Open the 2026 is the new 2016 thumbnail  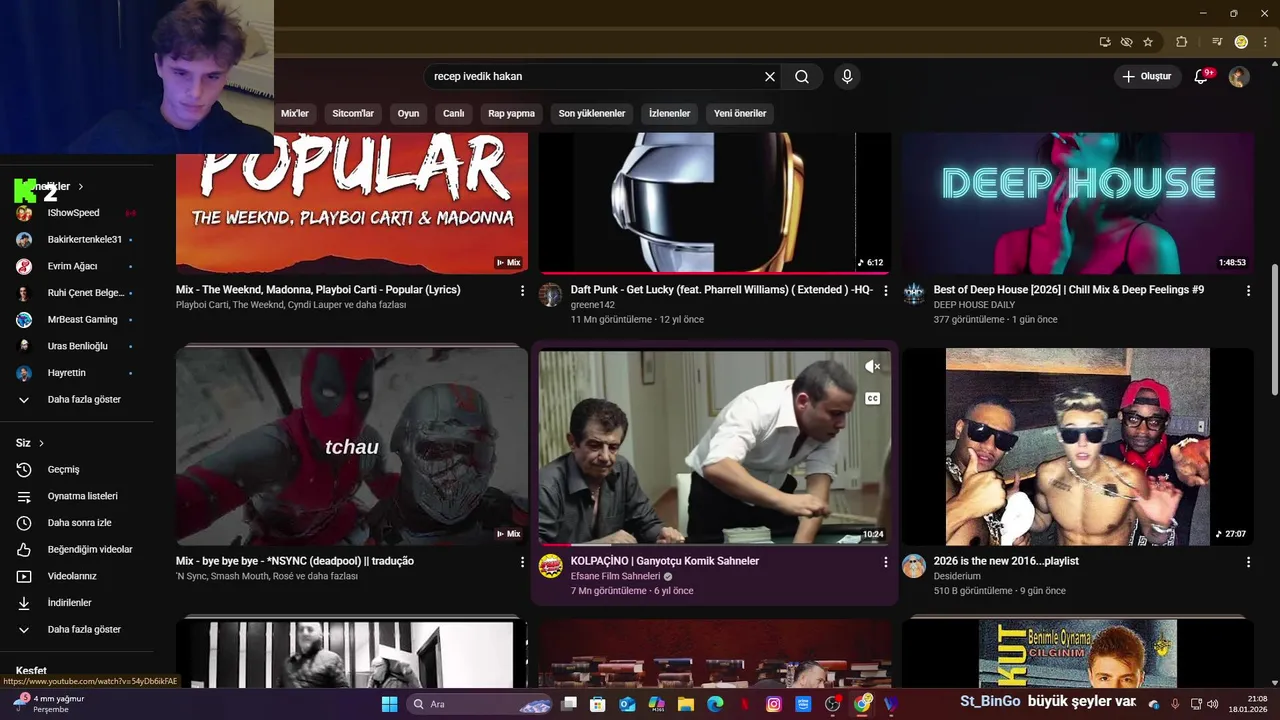coord(1078,447)
